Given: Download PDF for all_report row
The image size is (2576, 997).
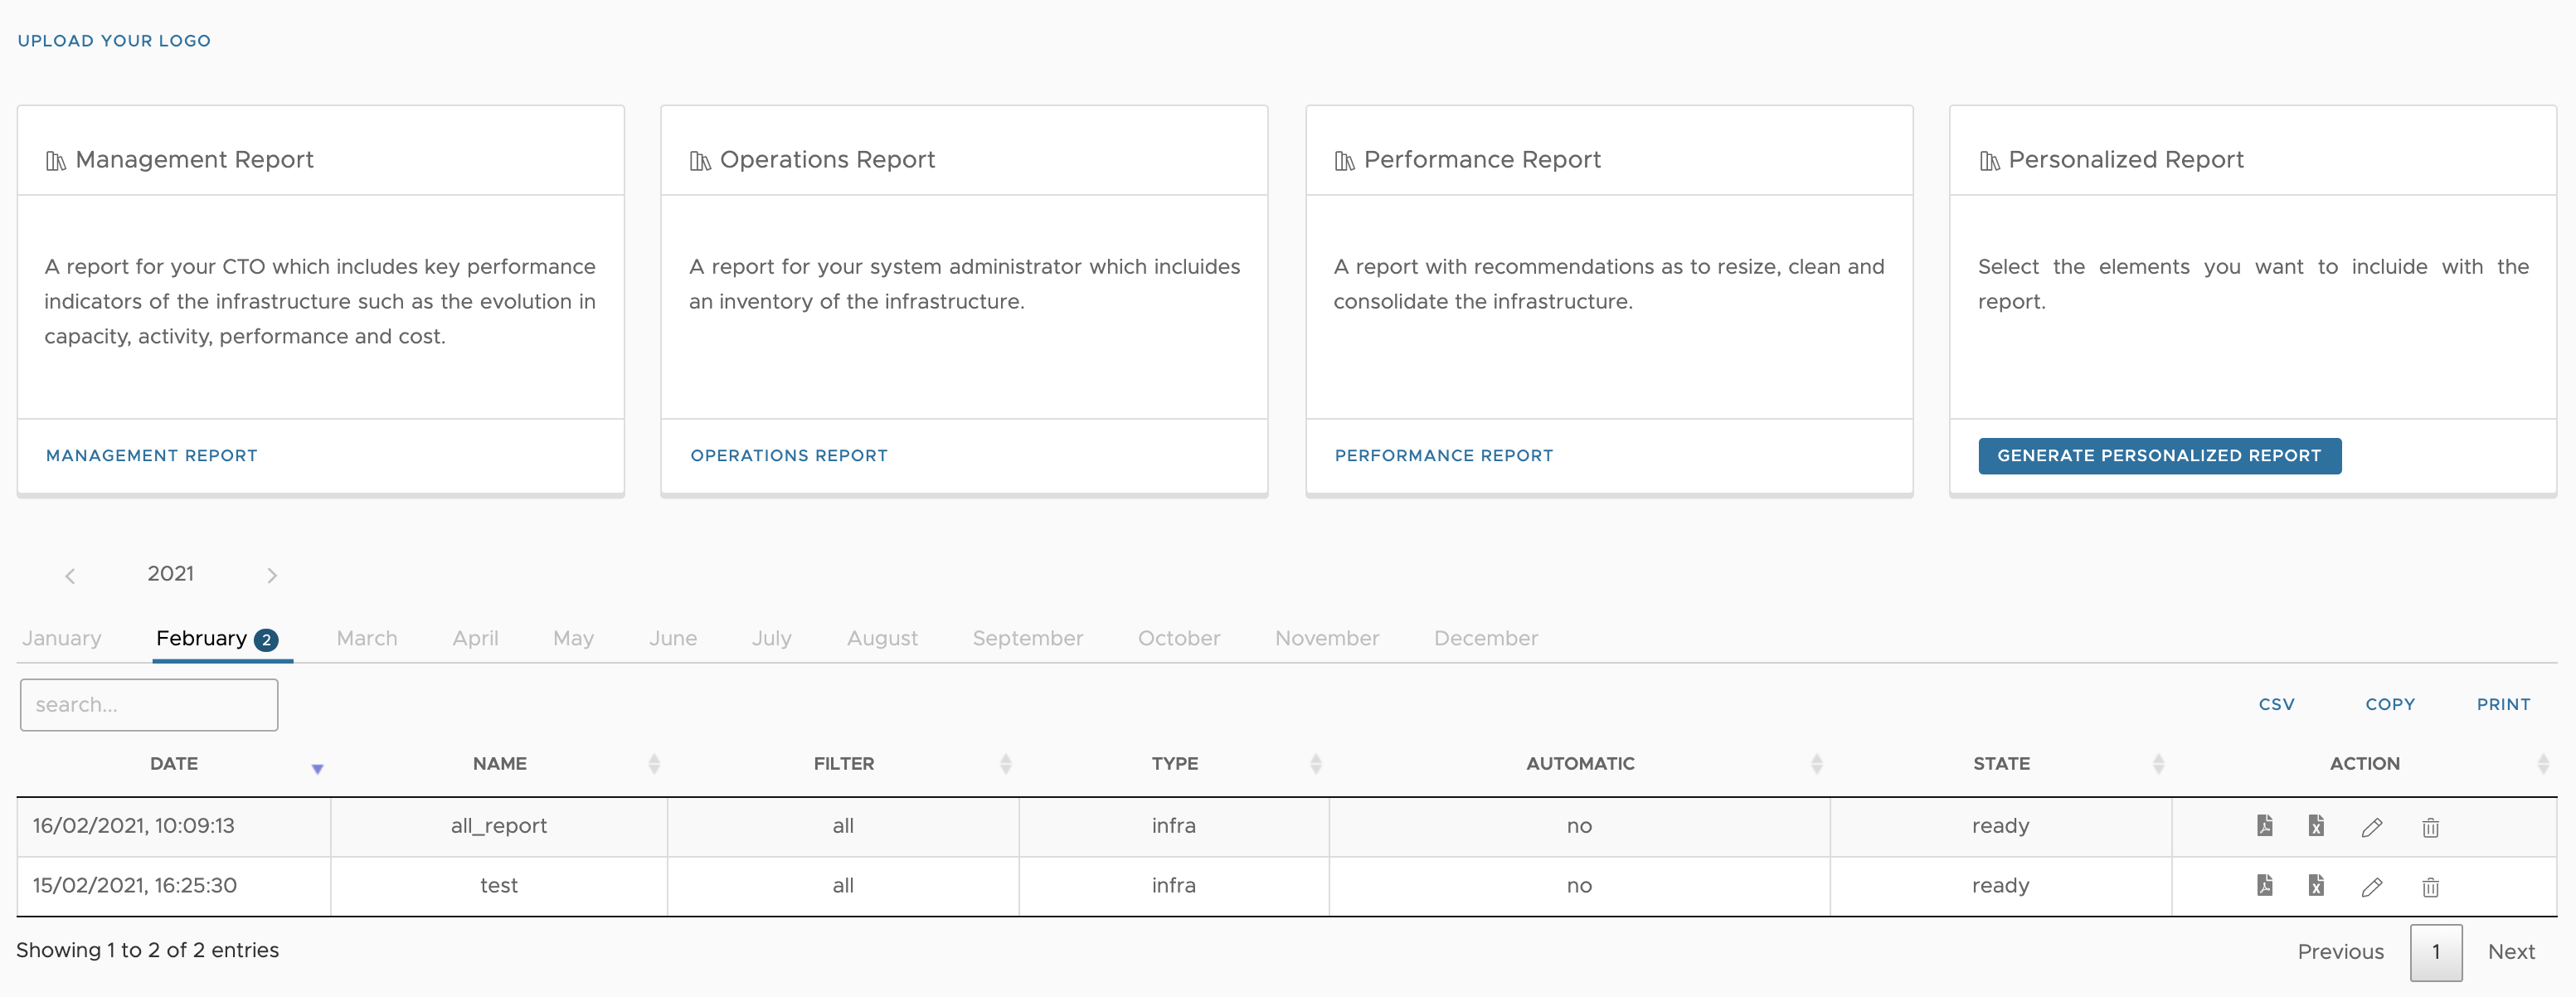Looking at the screenshot, I should tap(2264, 825).
